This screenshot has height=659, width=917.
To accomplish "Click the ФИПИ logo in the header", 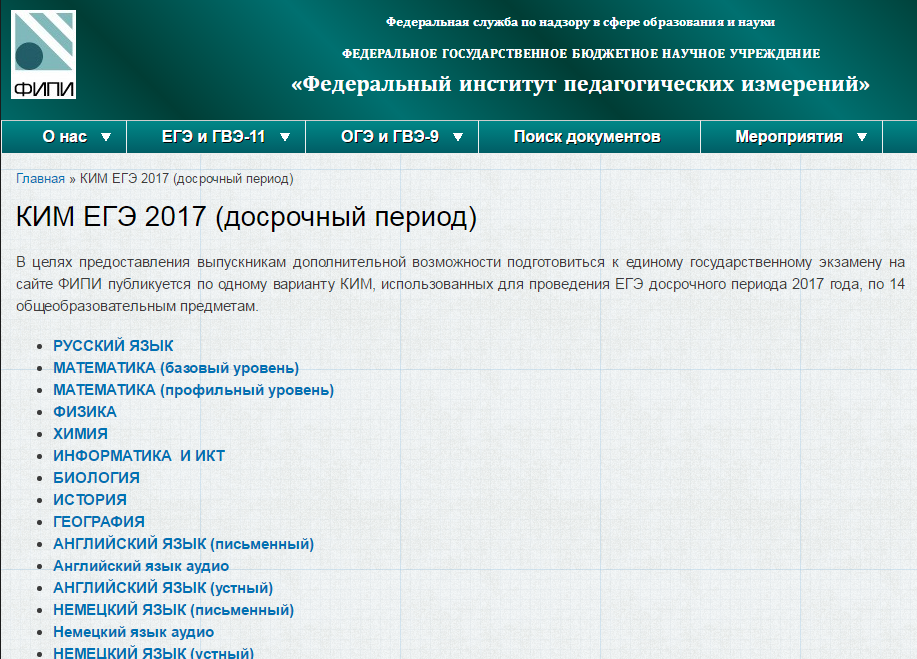I will [43, 54].
